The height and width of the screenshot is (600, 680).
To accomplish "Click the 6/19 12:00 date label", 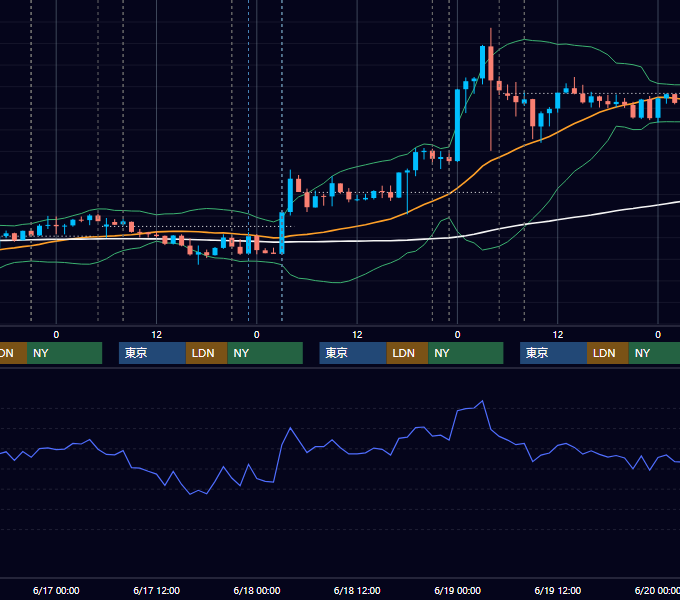I will (x=558, y=590).
